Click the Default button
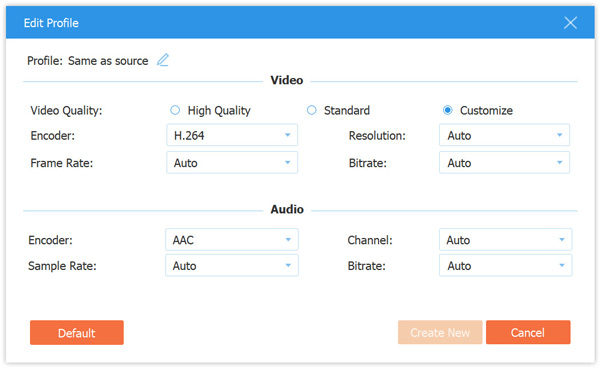 point(77,333)
